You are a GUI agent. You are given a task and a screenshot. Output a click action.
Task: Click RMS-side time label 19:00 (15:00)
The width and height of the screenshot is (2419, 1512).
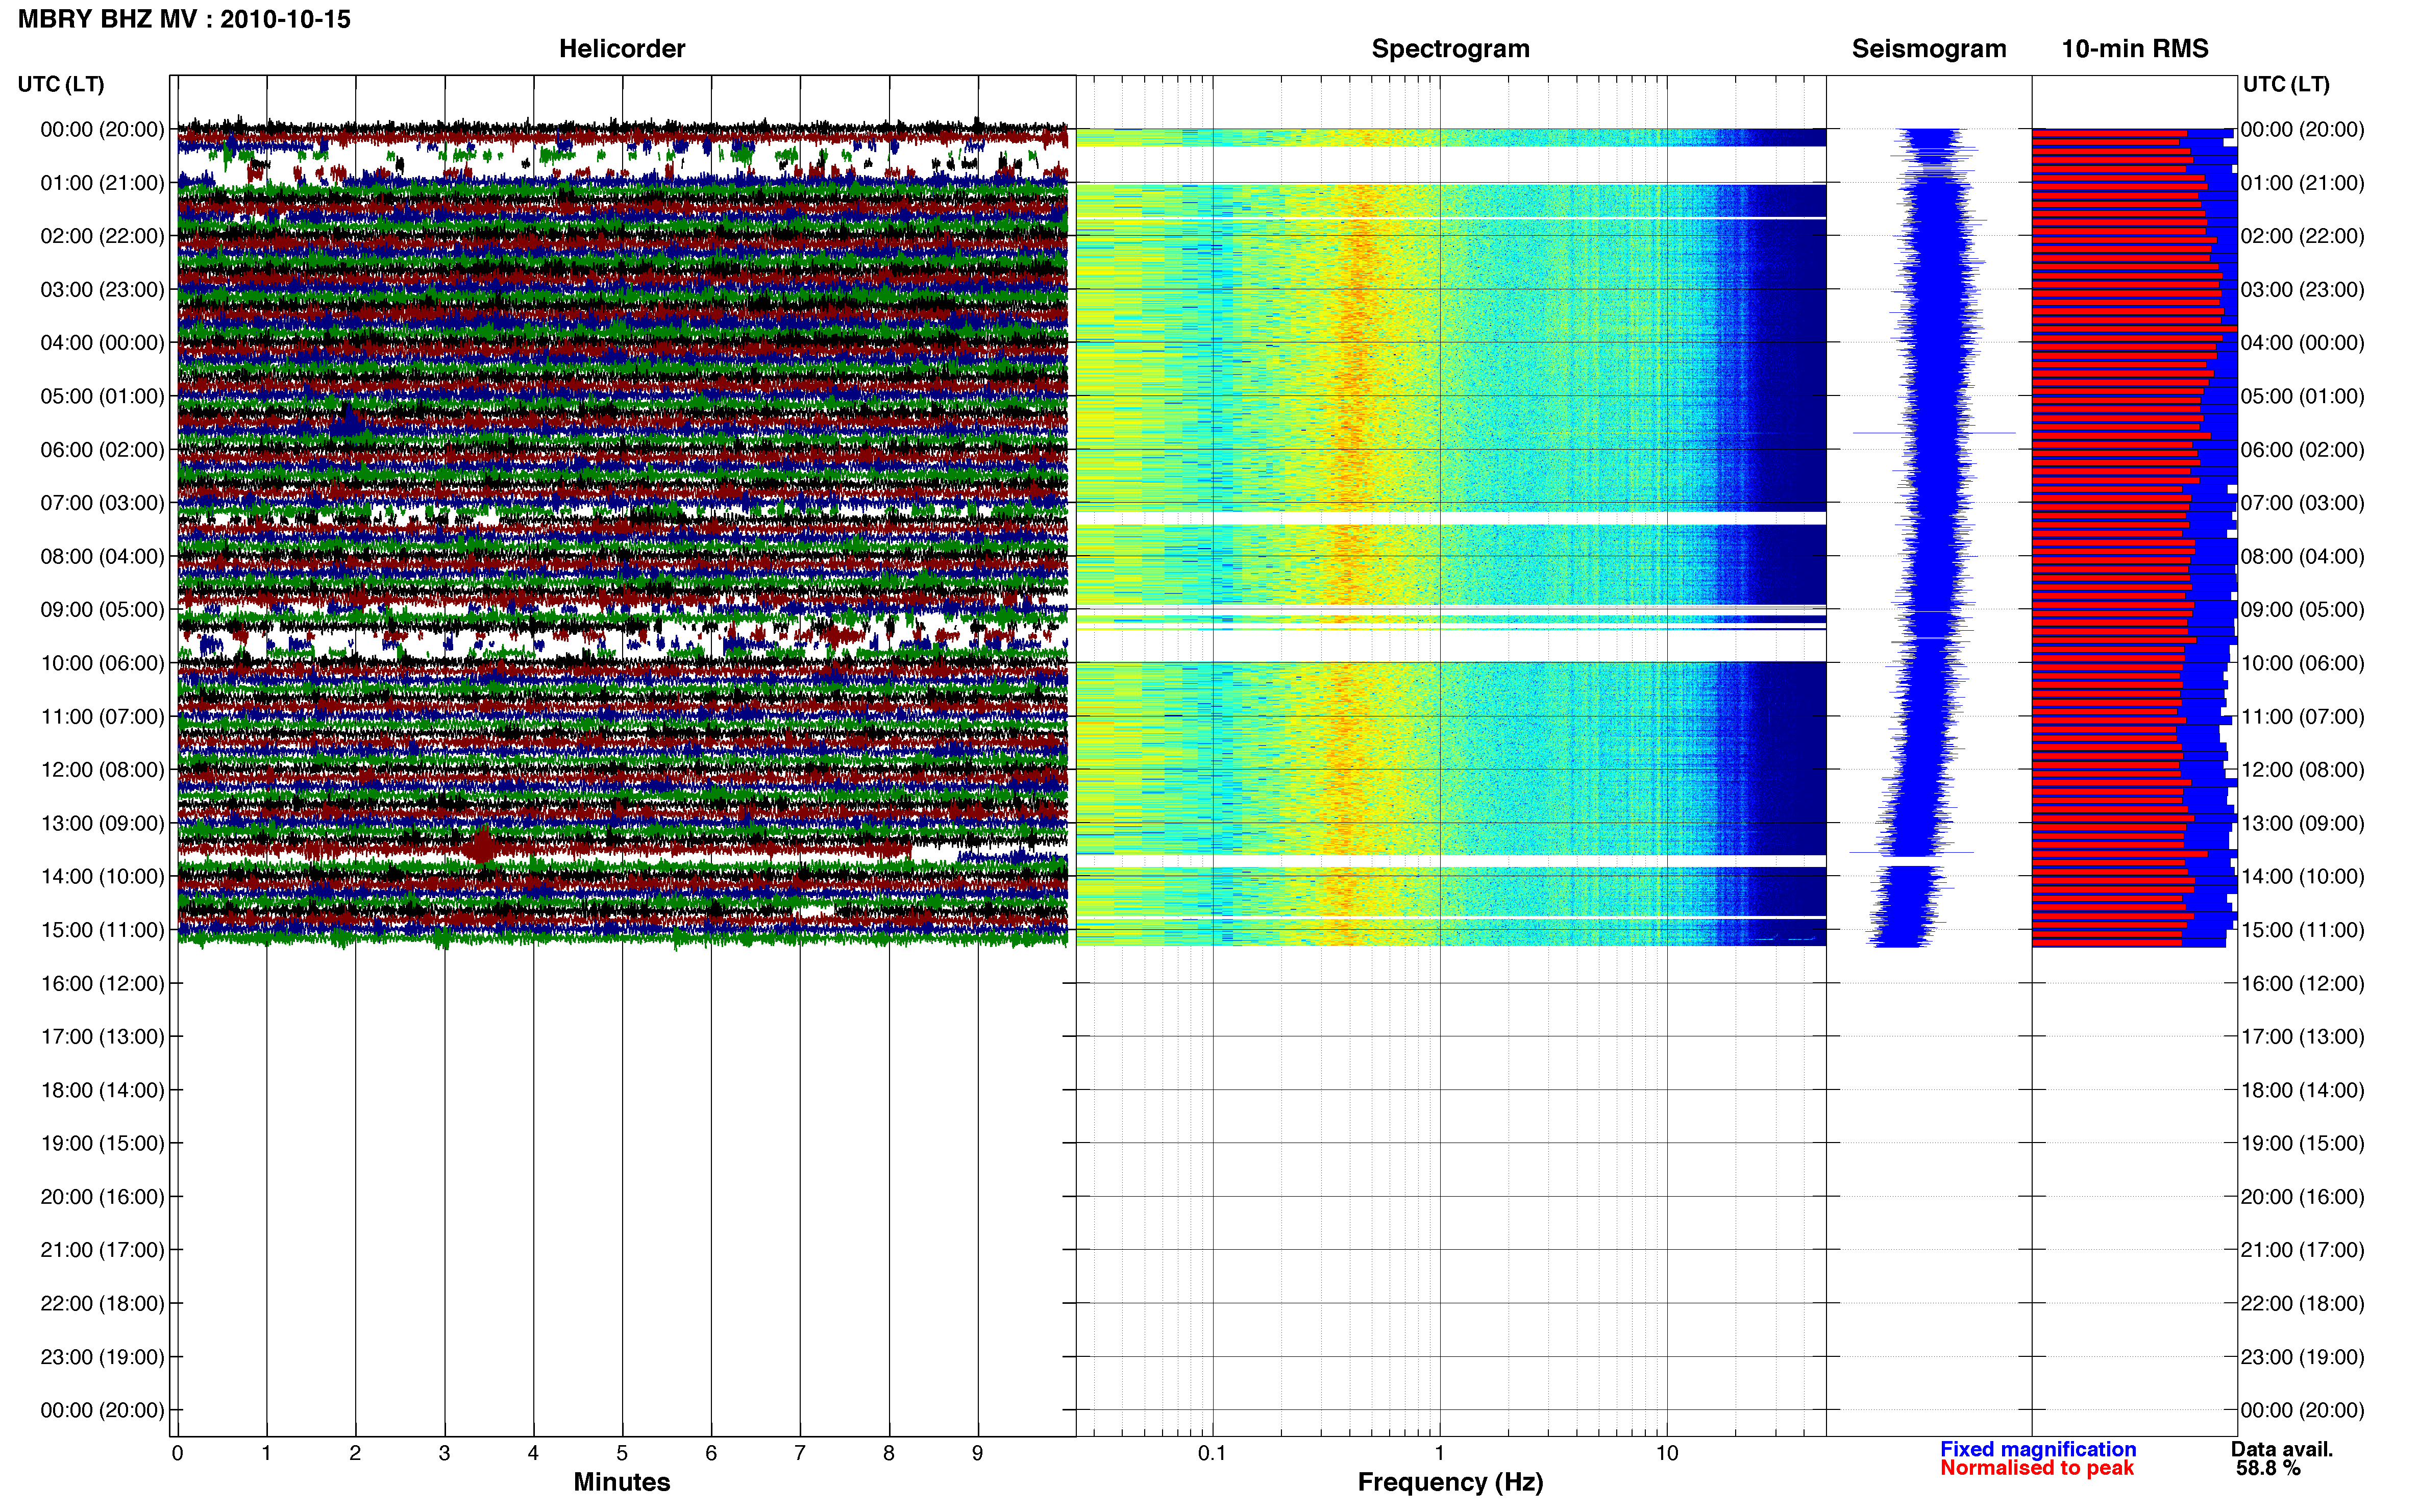[2302, 1143]
